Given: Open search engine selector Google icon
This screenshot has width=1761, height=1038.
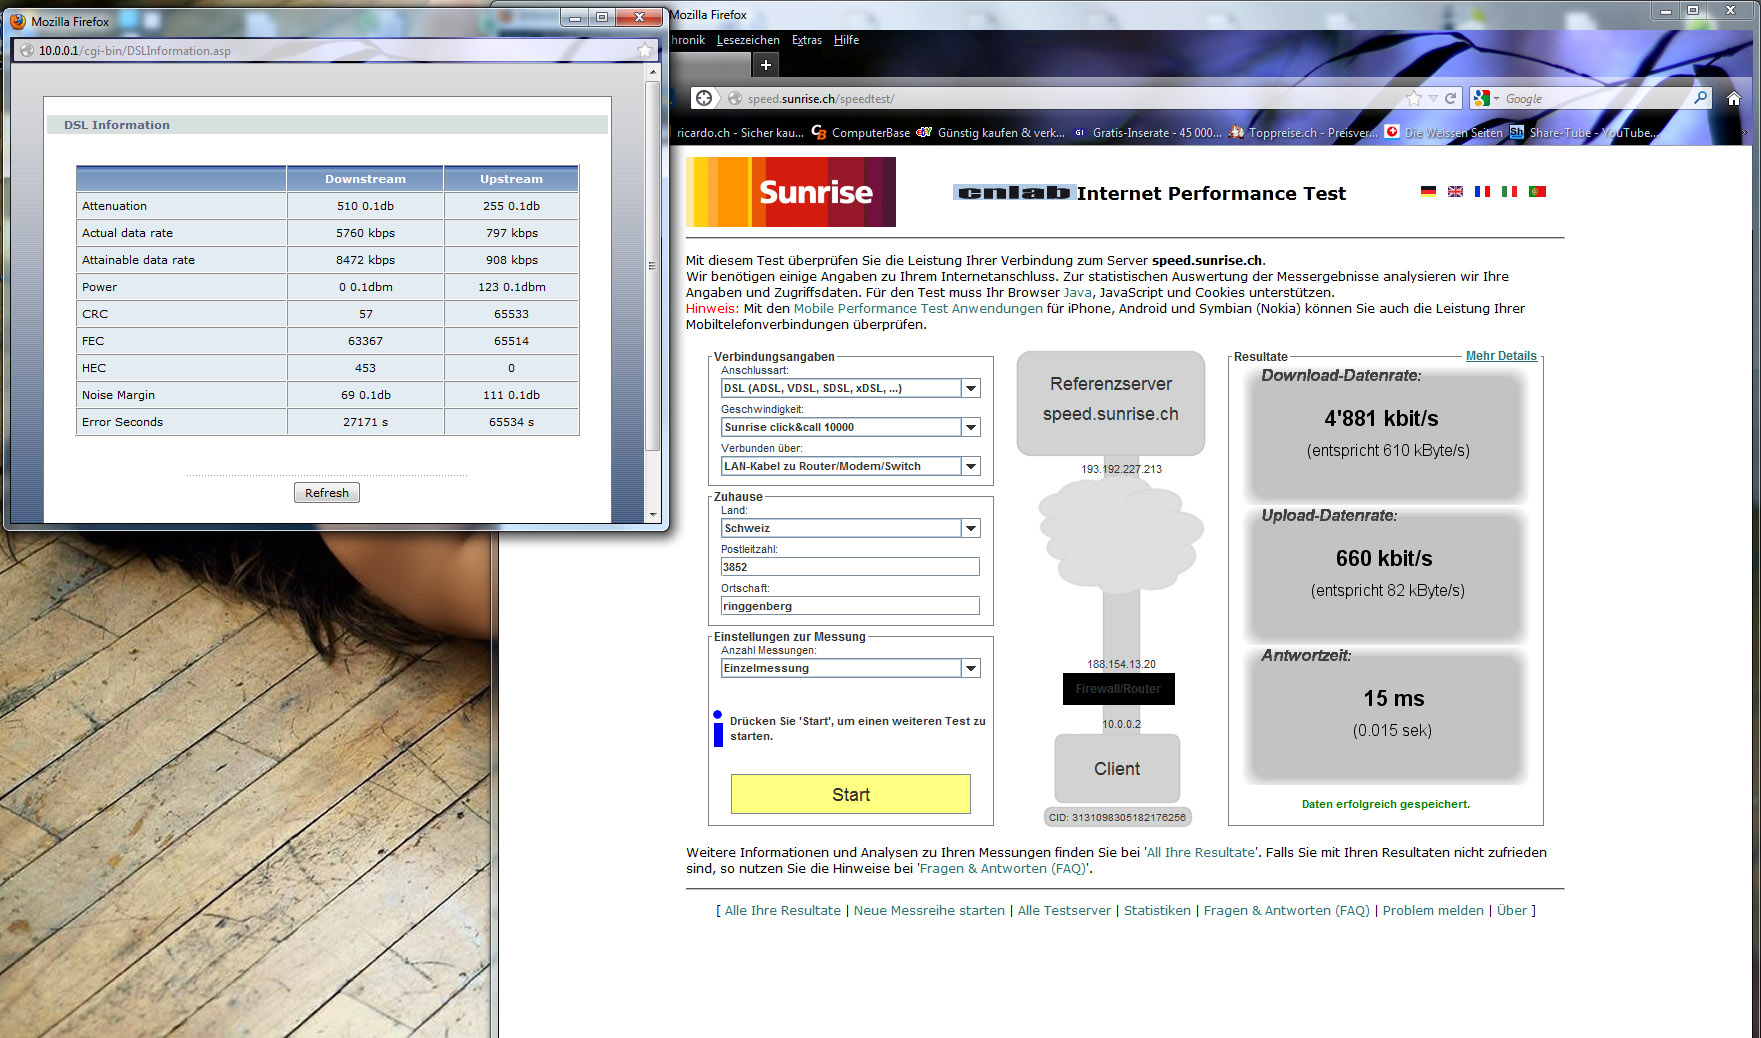Looking at the screenshot, I should pyautogui.click(x=1486, y=98).
